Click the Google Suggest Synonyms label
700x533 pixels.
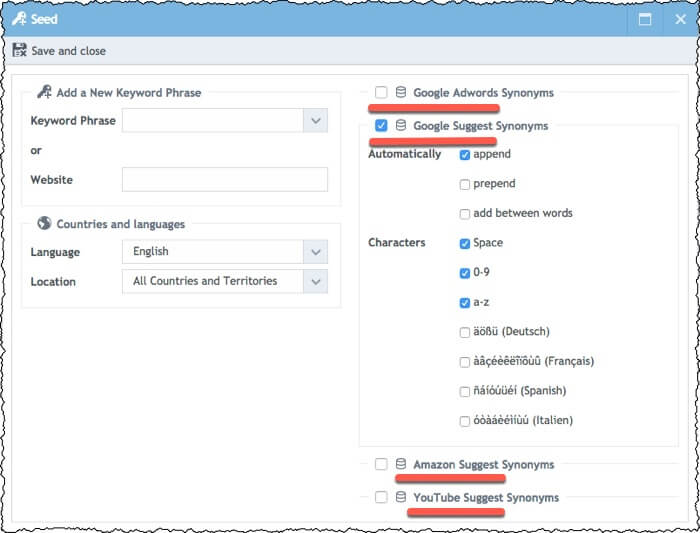(481, 126)
